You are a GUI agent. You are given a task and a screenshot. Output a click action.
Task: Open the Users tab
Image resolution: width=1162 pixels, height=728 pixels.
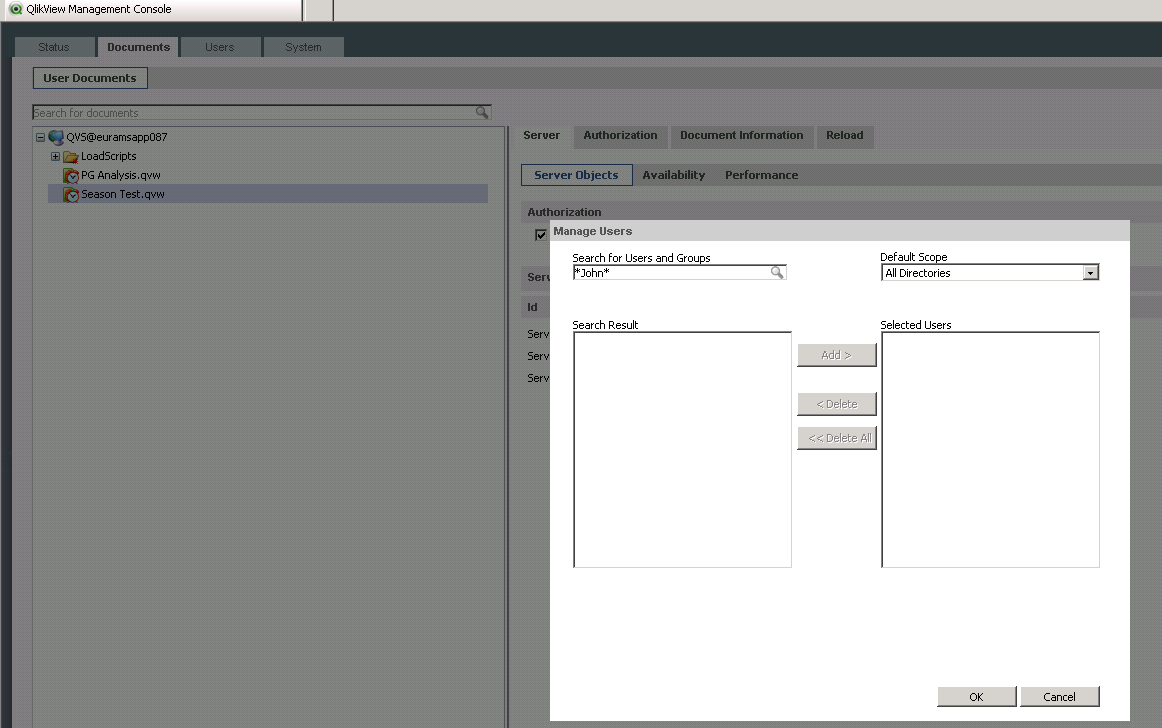click(220, 47)
